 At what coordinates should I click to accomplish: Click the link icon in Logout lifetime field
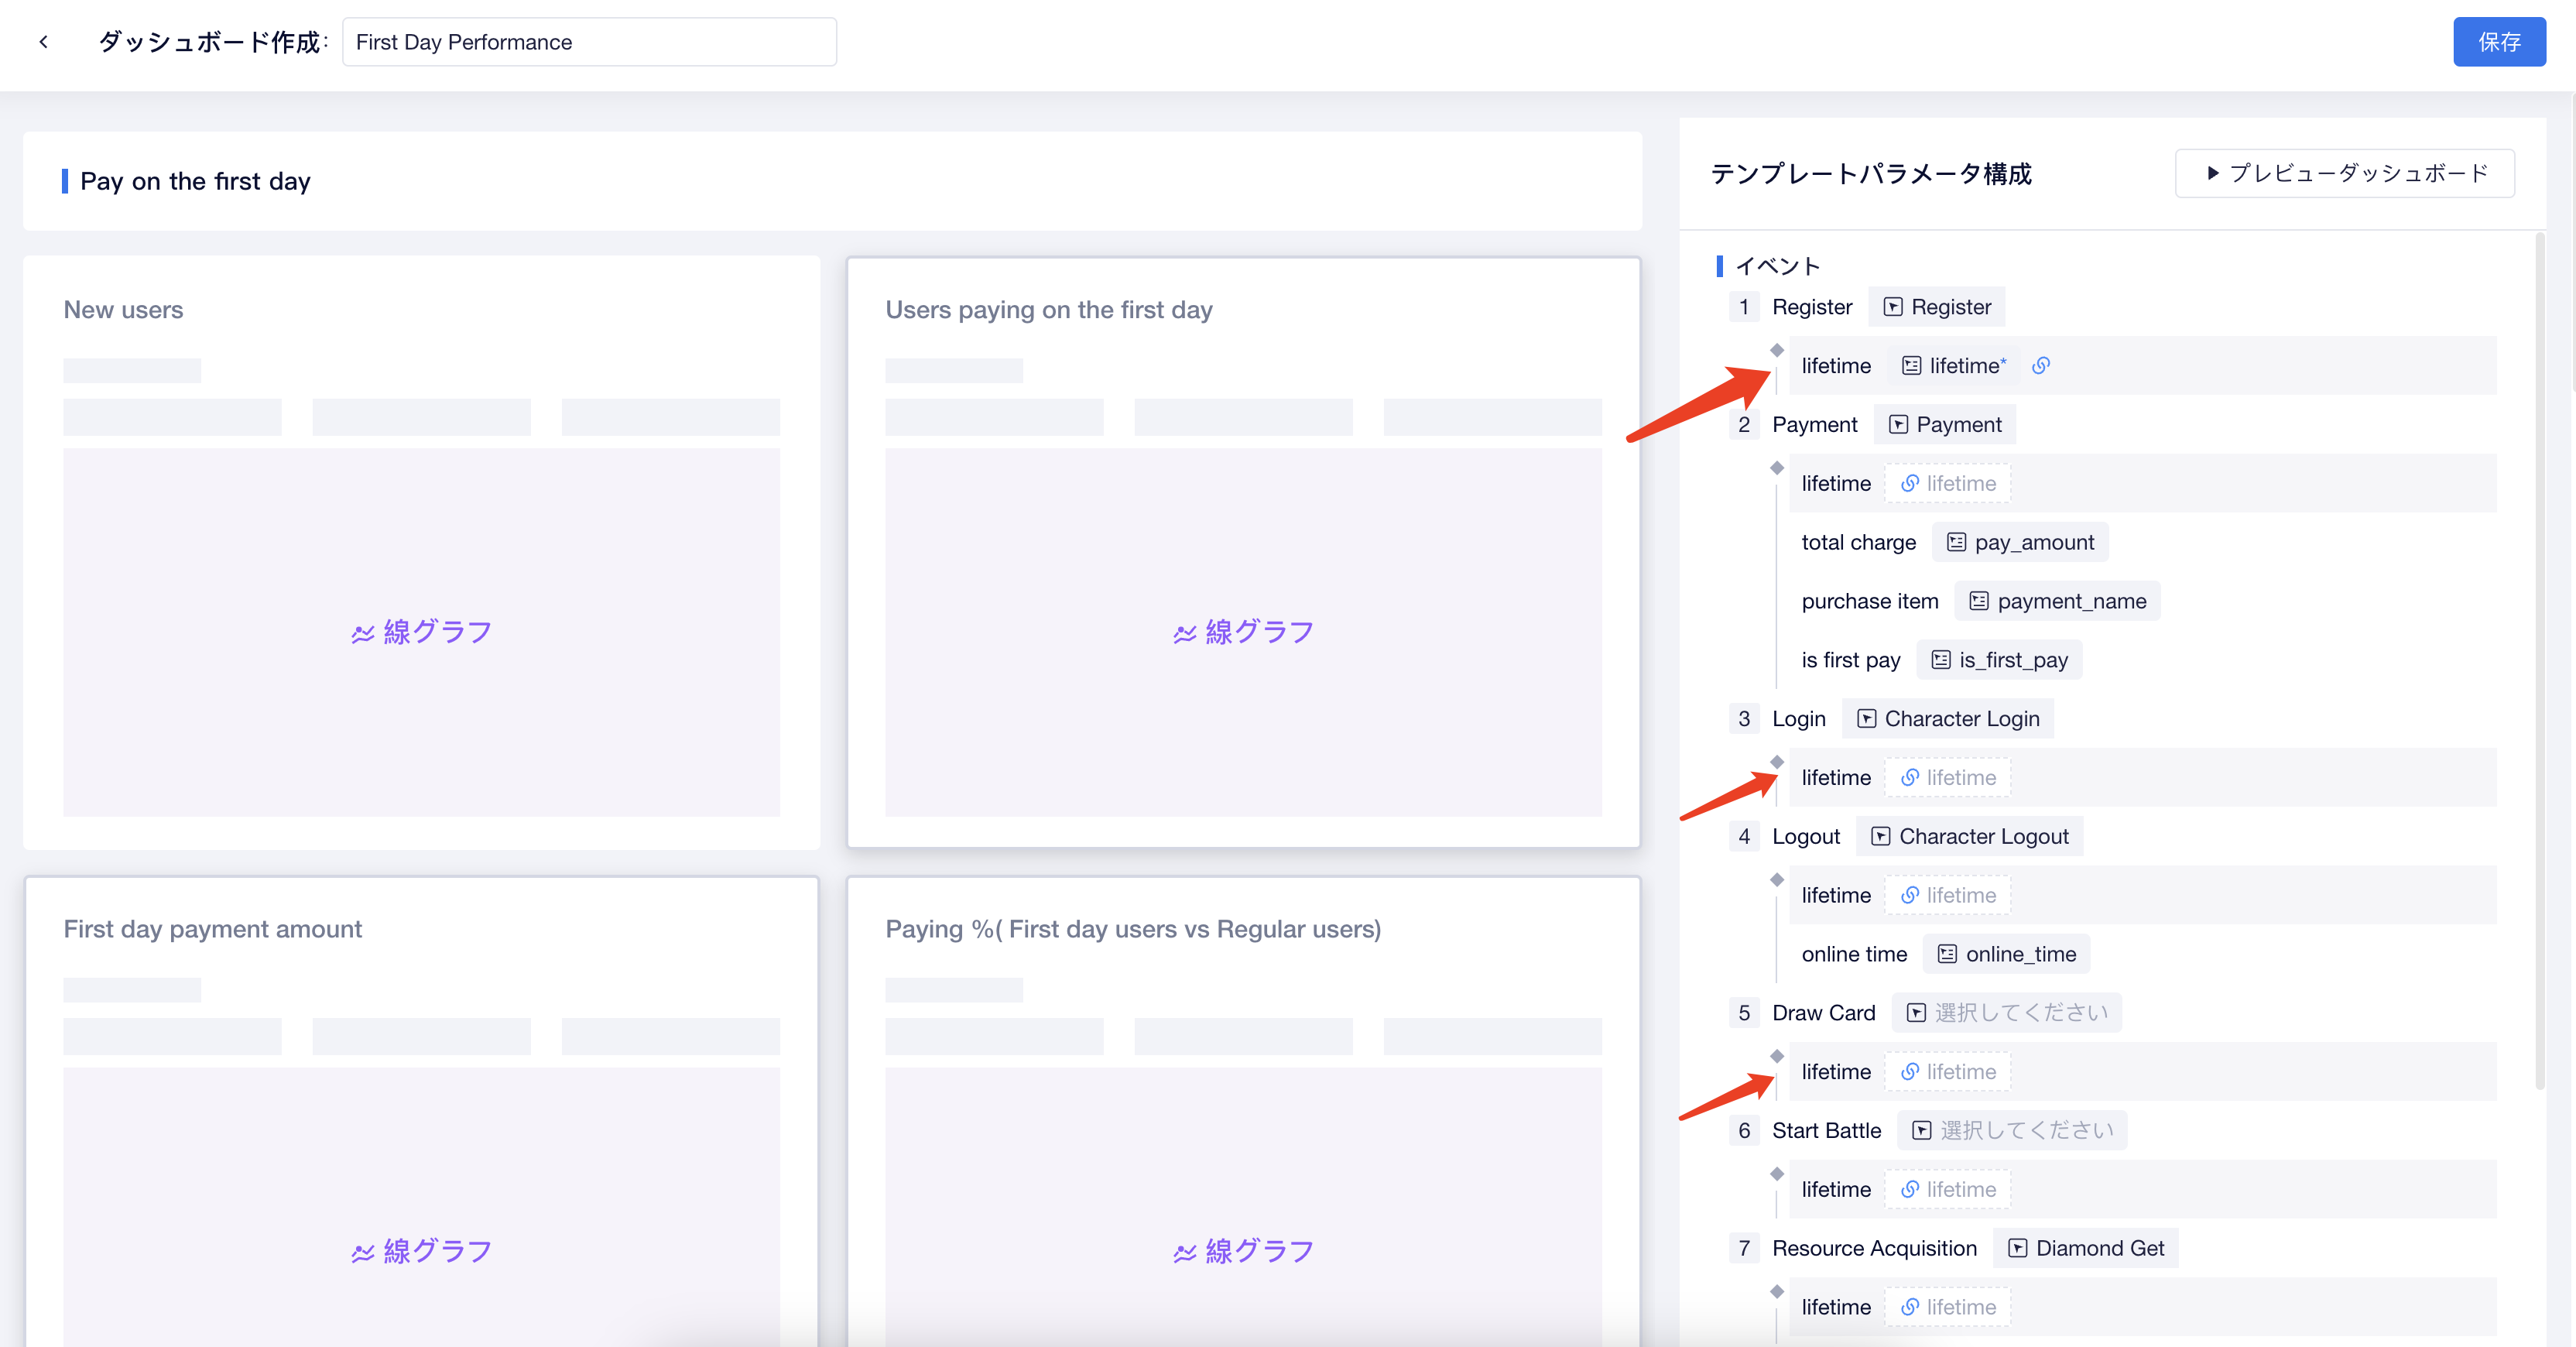point(1910,896)
